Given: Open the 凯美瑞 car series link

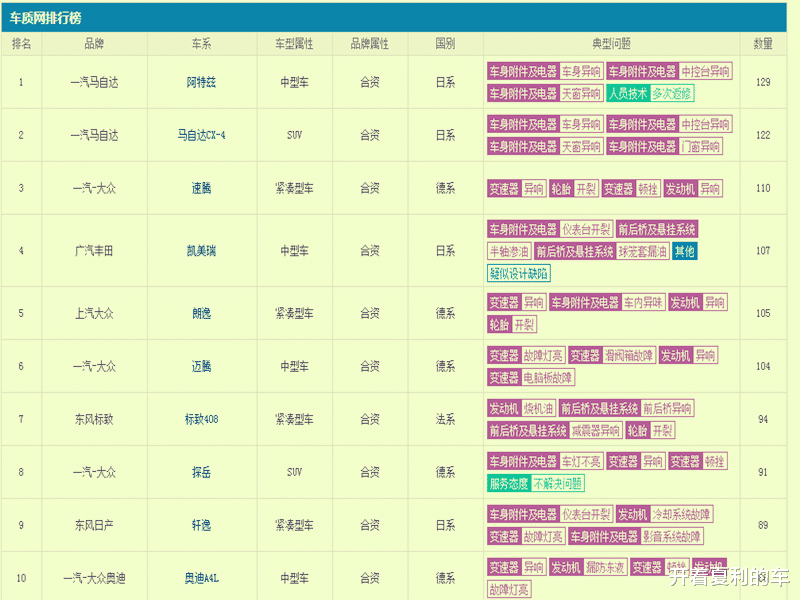Looking at the screenshot, I should click(x=201, y=251).
